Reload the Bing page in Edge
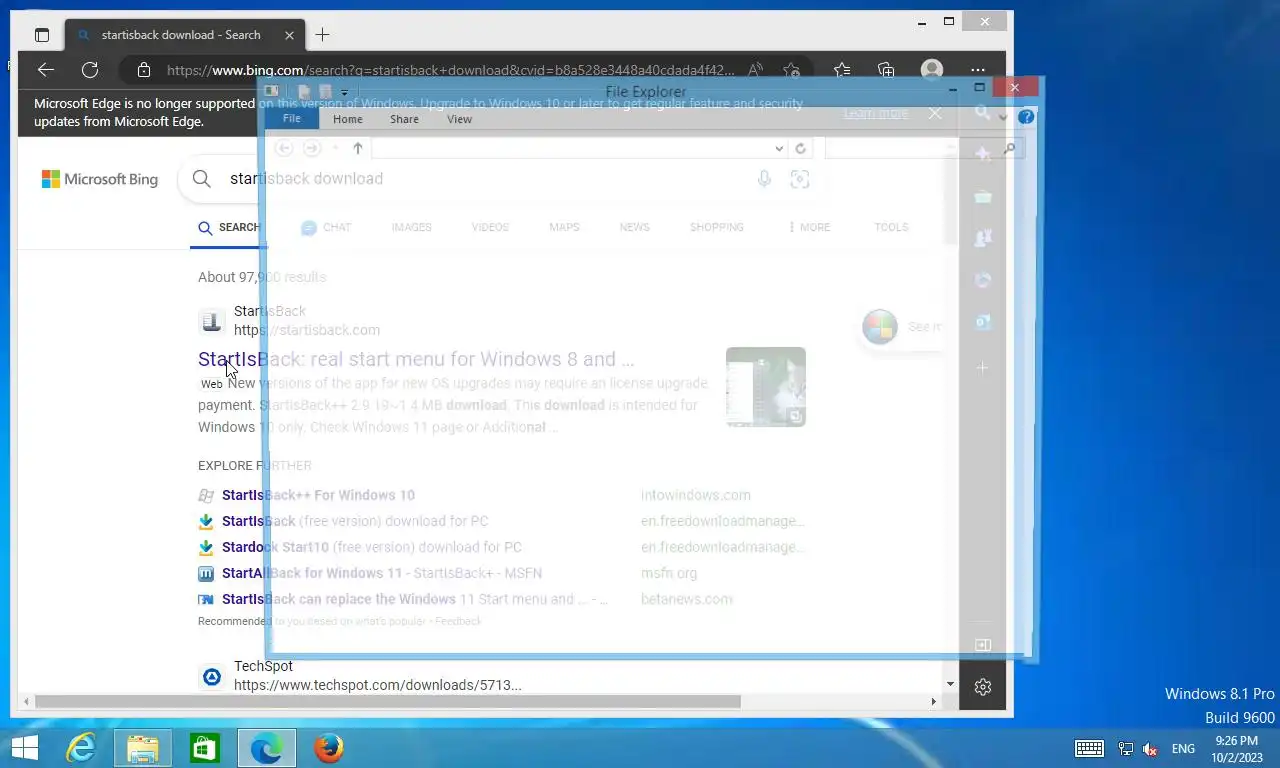 [x=90, y=70]
